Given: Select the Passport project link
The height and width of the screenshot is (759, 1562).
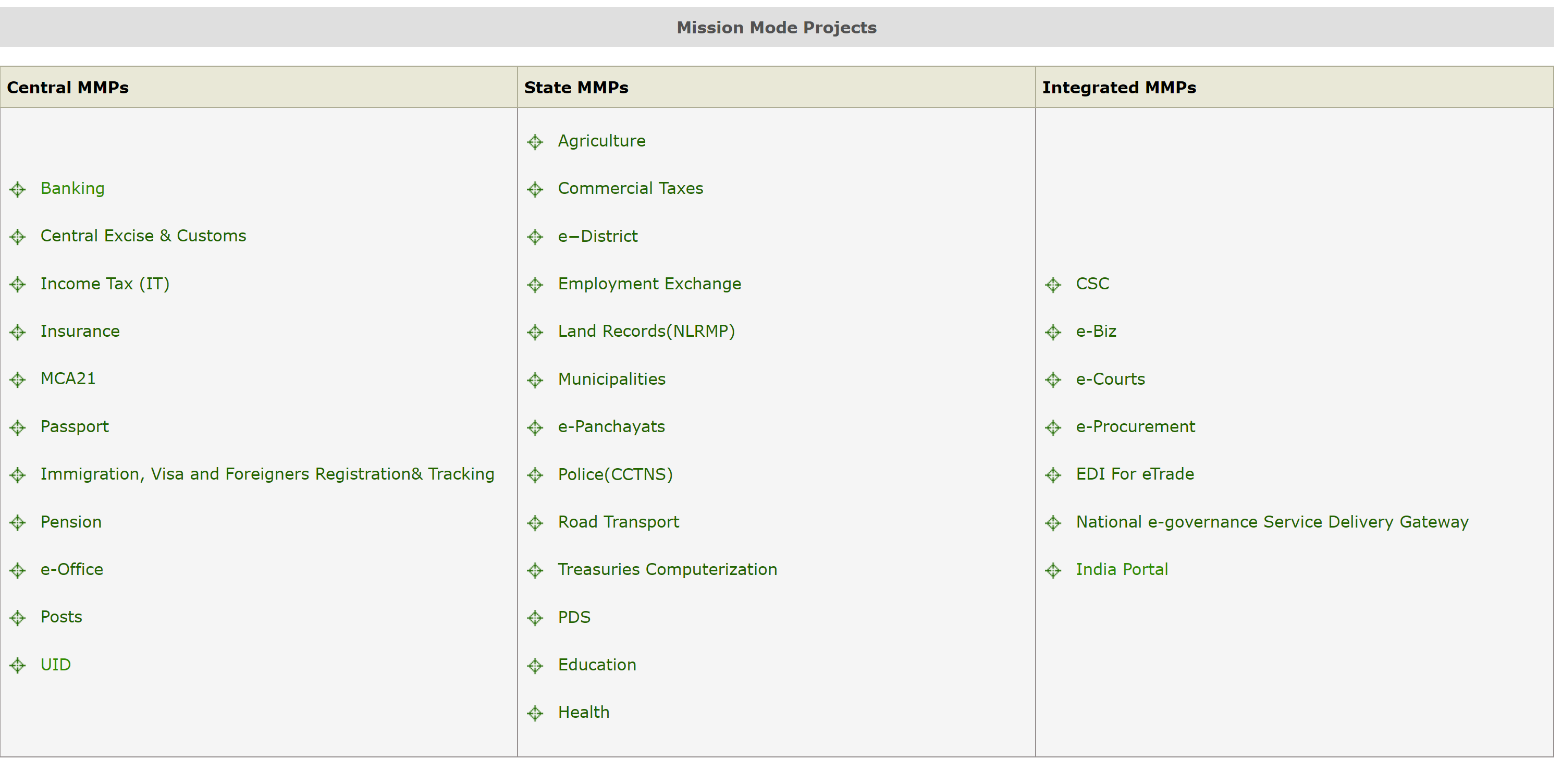Looking at the screenshot, I should (x=75, y=427).
